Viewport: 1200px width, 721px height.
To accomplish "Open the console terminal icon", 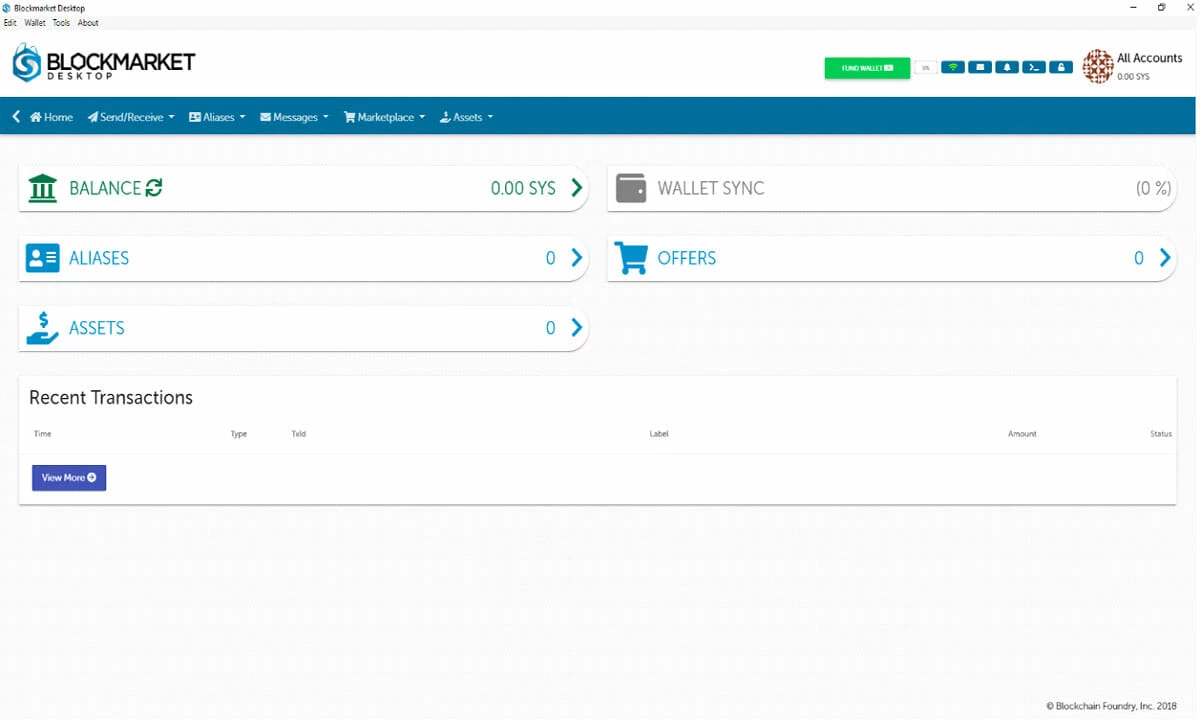I will 1034,68.
